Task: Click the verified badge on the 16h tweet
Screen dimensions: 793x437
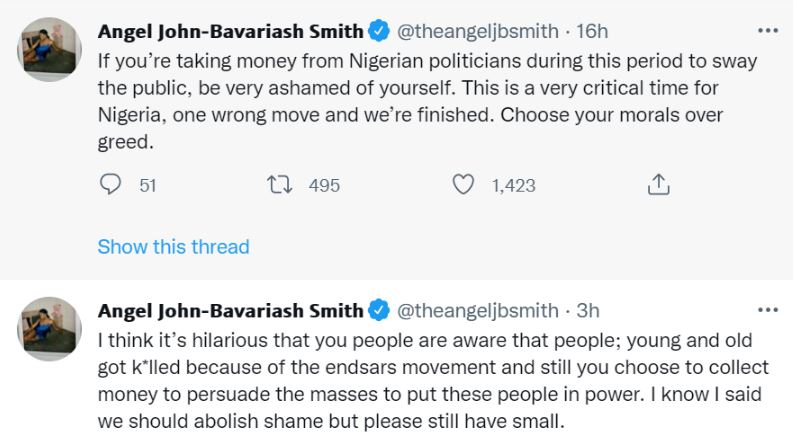Action: [379, 33]
